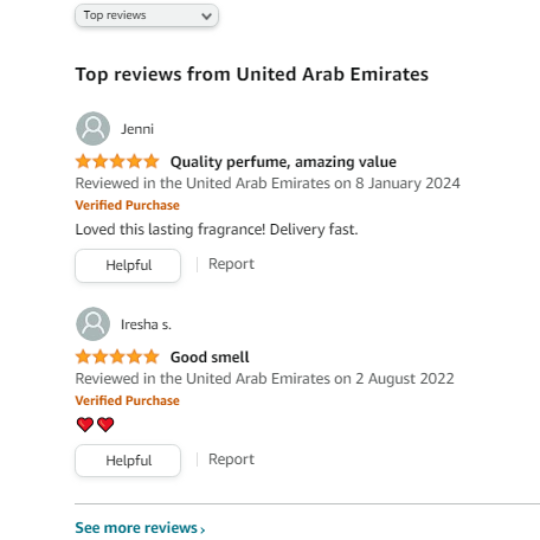Open the Top reviews sort dropdown

147,15
